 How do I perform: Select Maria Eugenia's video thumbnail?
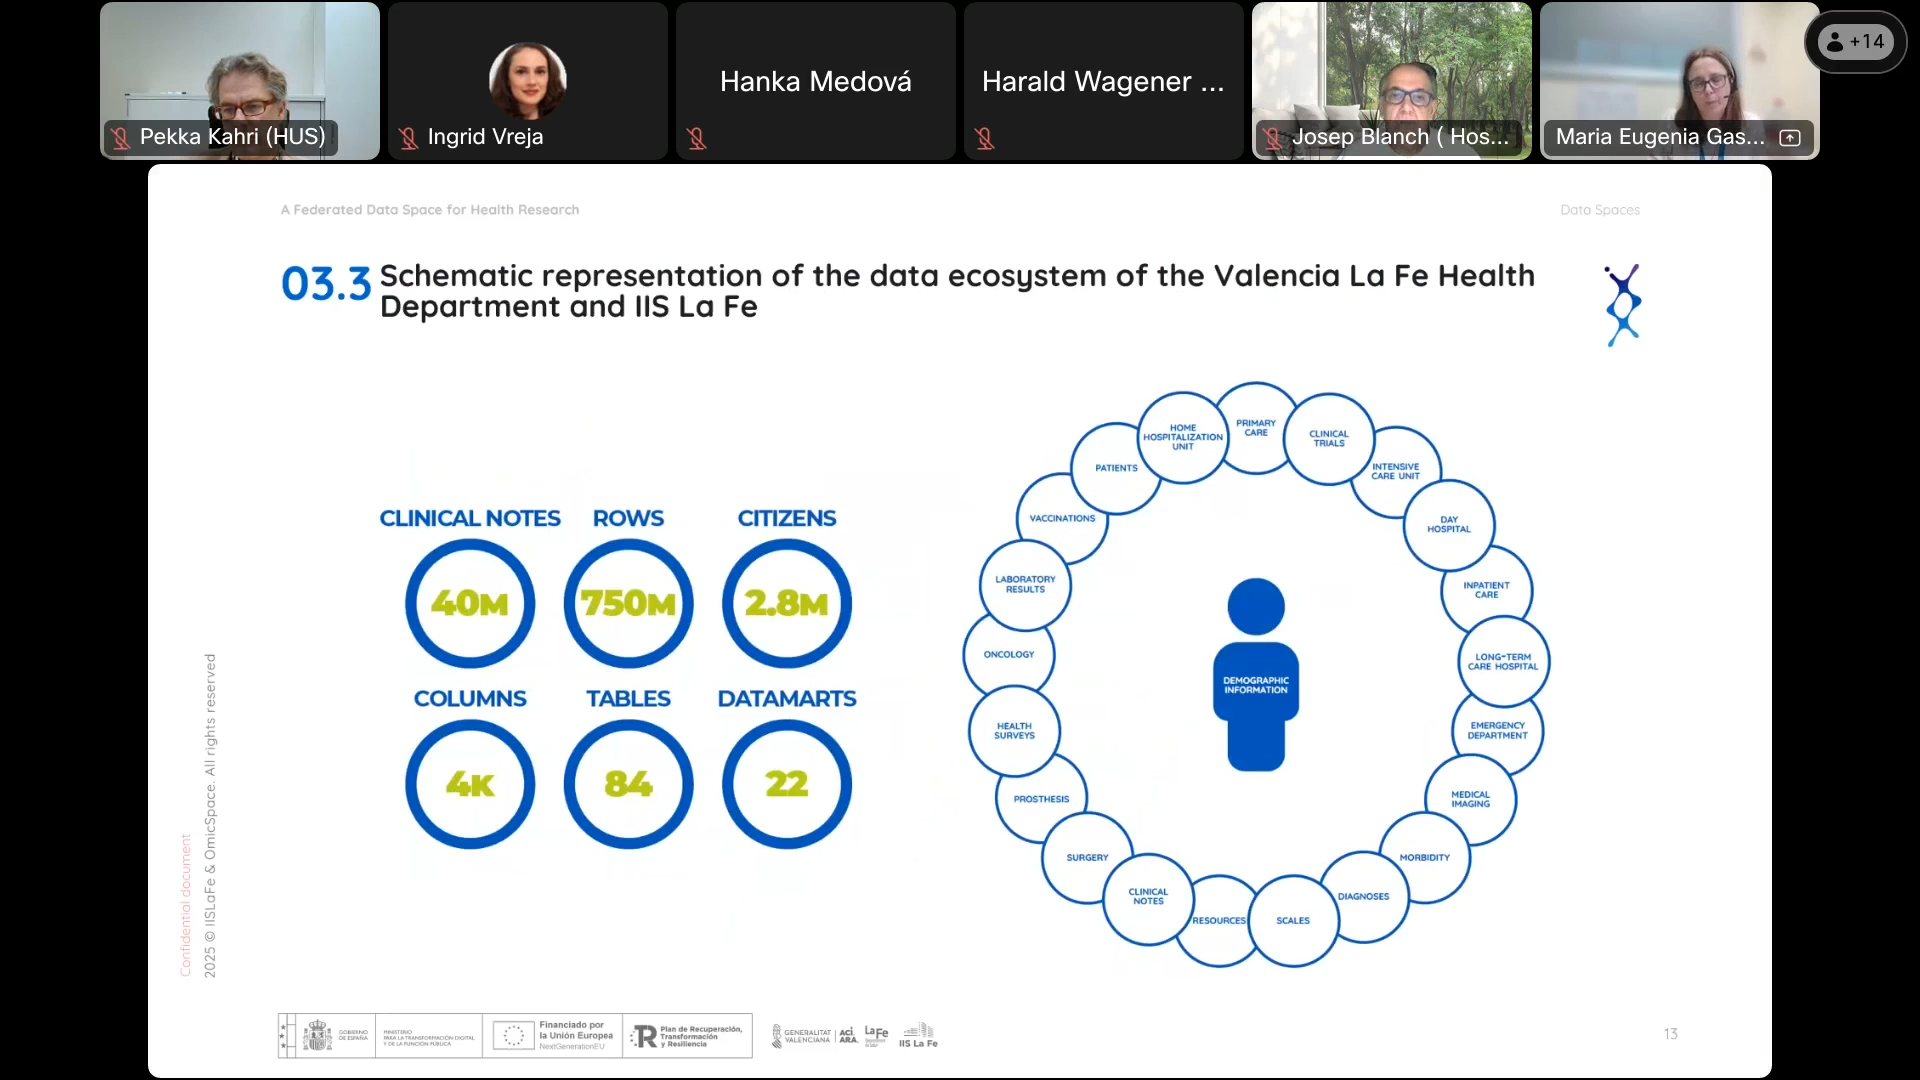[1680, 70]
